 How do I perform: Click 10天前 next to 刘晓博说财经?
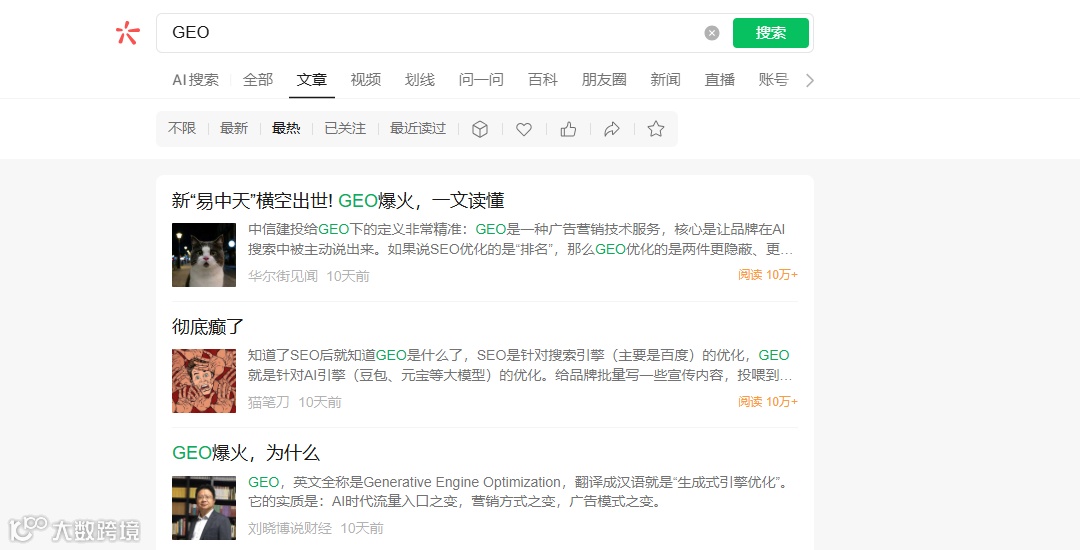coord(362,528)
